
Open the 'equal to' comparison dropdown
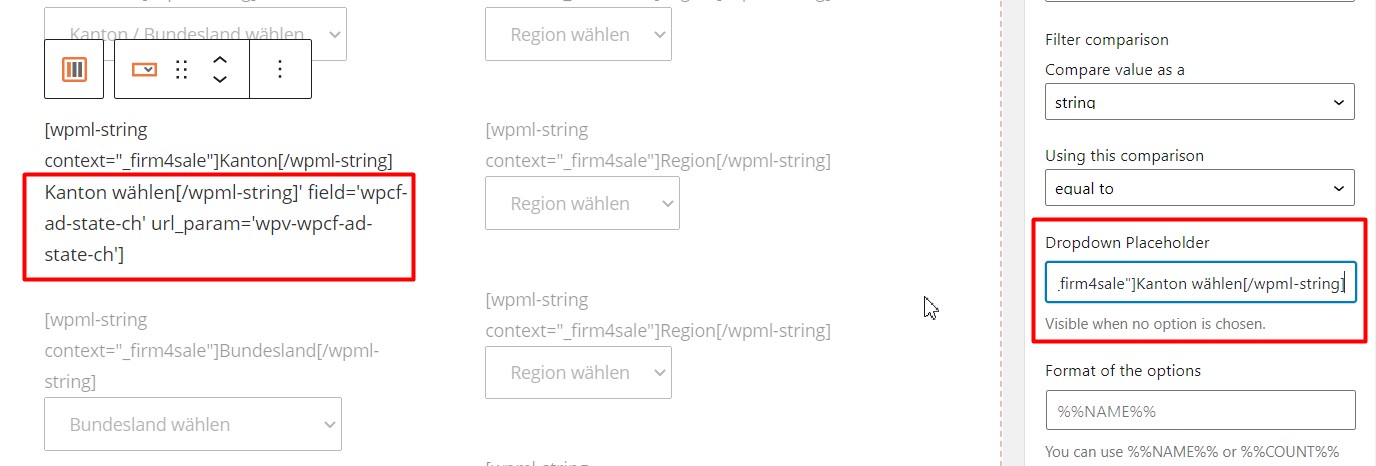[x=1200, y=188]
